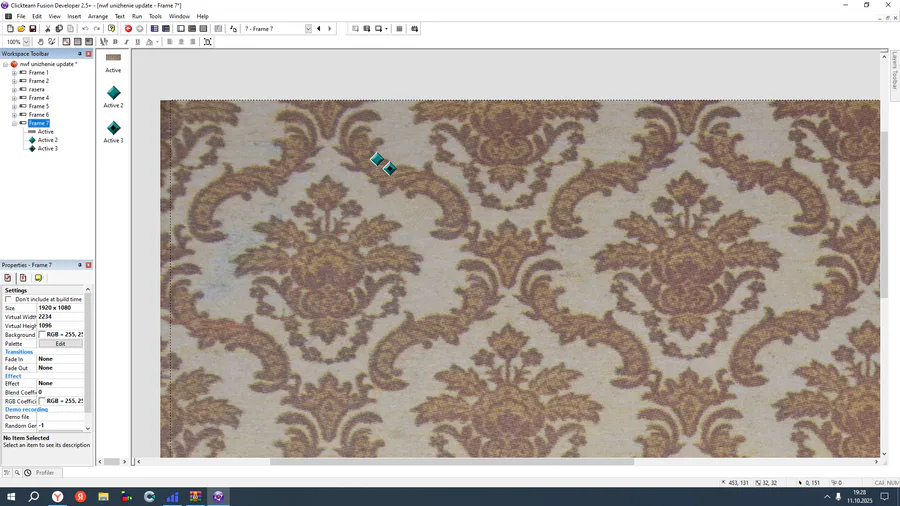900x506 pixels.
Task: Save the application with the floppy disk icon
Action: (33, 29)
